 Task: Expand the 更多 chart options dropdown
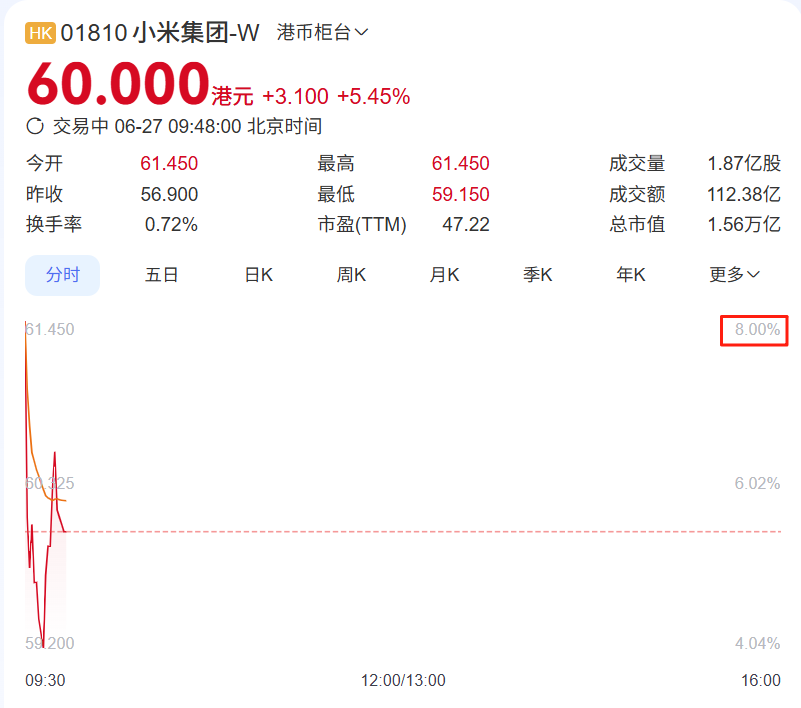coord(734,275)
